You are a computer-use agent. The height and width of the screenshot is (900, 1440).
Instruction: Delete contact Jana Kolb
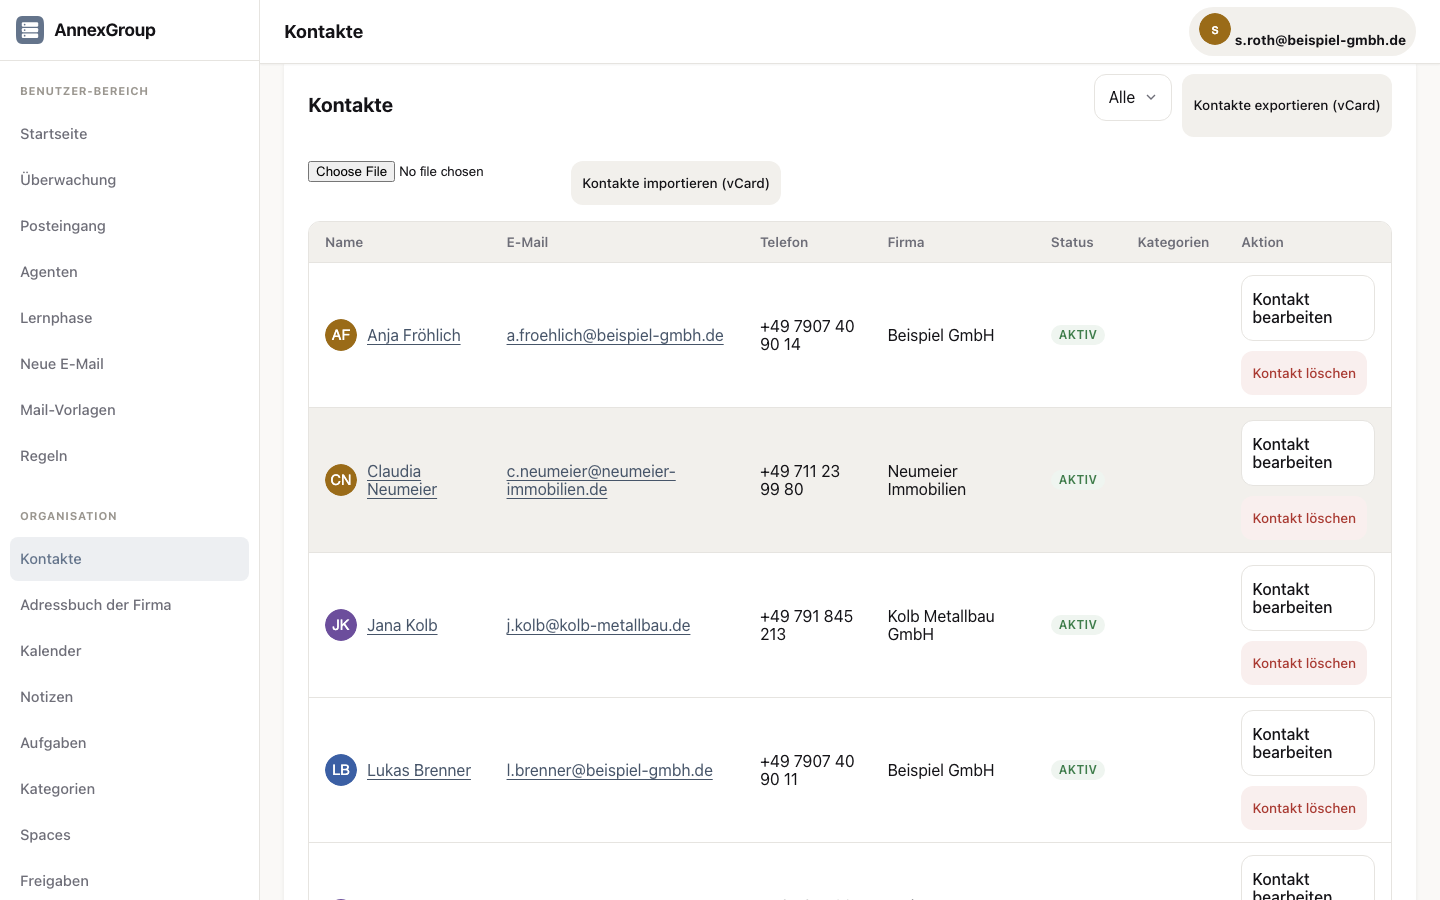(1304, 663)
